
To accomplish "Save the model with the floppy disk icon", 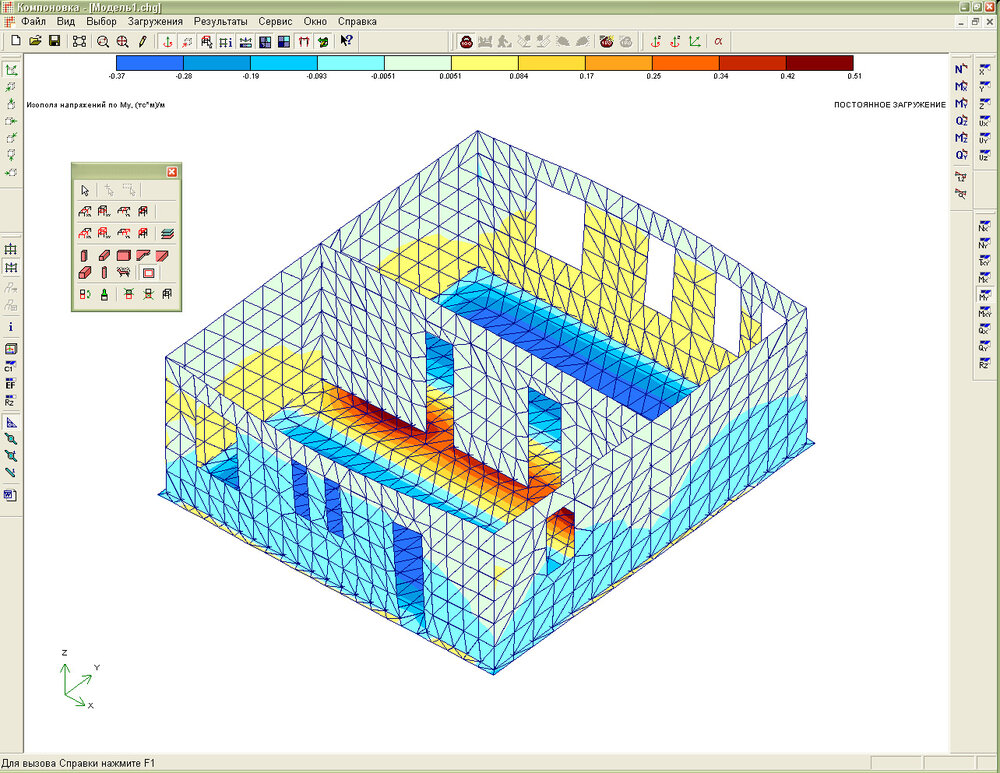I will [x=54, y=41].
